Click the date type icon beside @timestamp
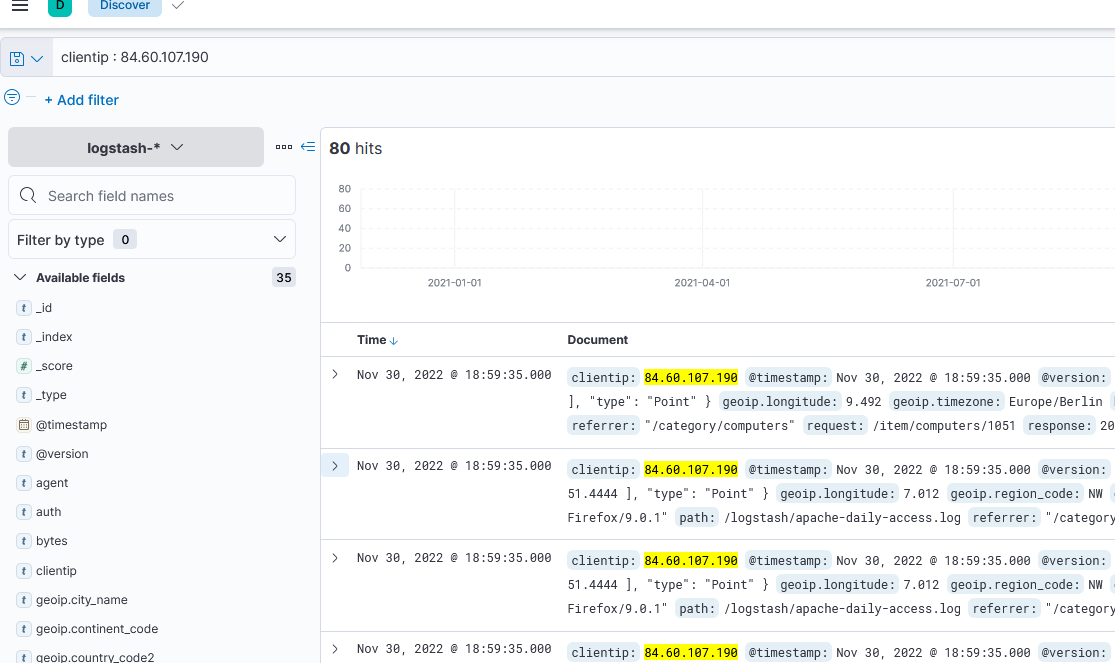 [23, 425]
